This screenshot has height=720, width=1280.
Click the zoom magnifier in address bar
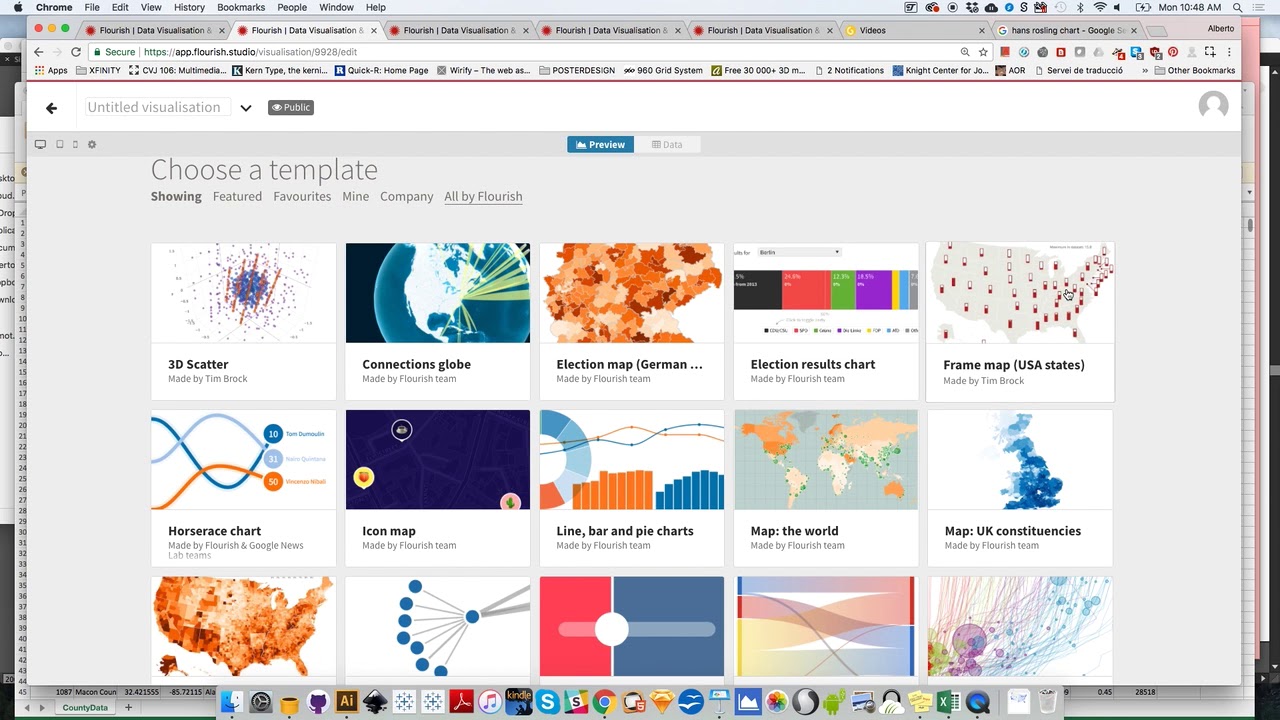pos(965,52)
